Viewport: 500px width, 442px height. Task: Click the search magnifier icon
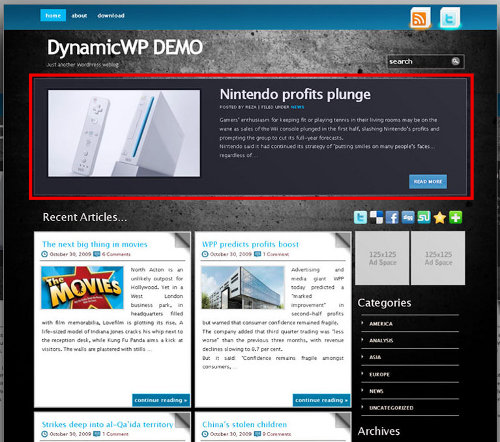455,61
